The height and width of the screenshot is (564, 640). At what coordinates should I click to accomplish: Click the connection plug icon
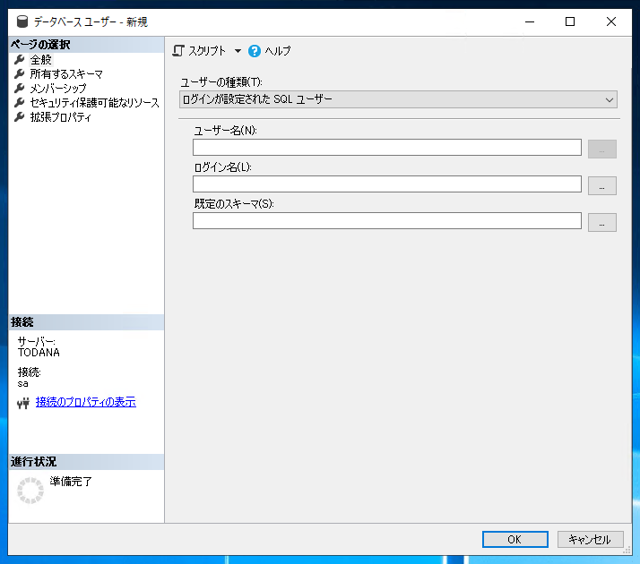[23, 403]
